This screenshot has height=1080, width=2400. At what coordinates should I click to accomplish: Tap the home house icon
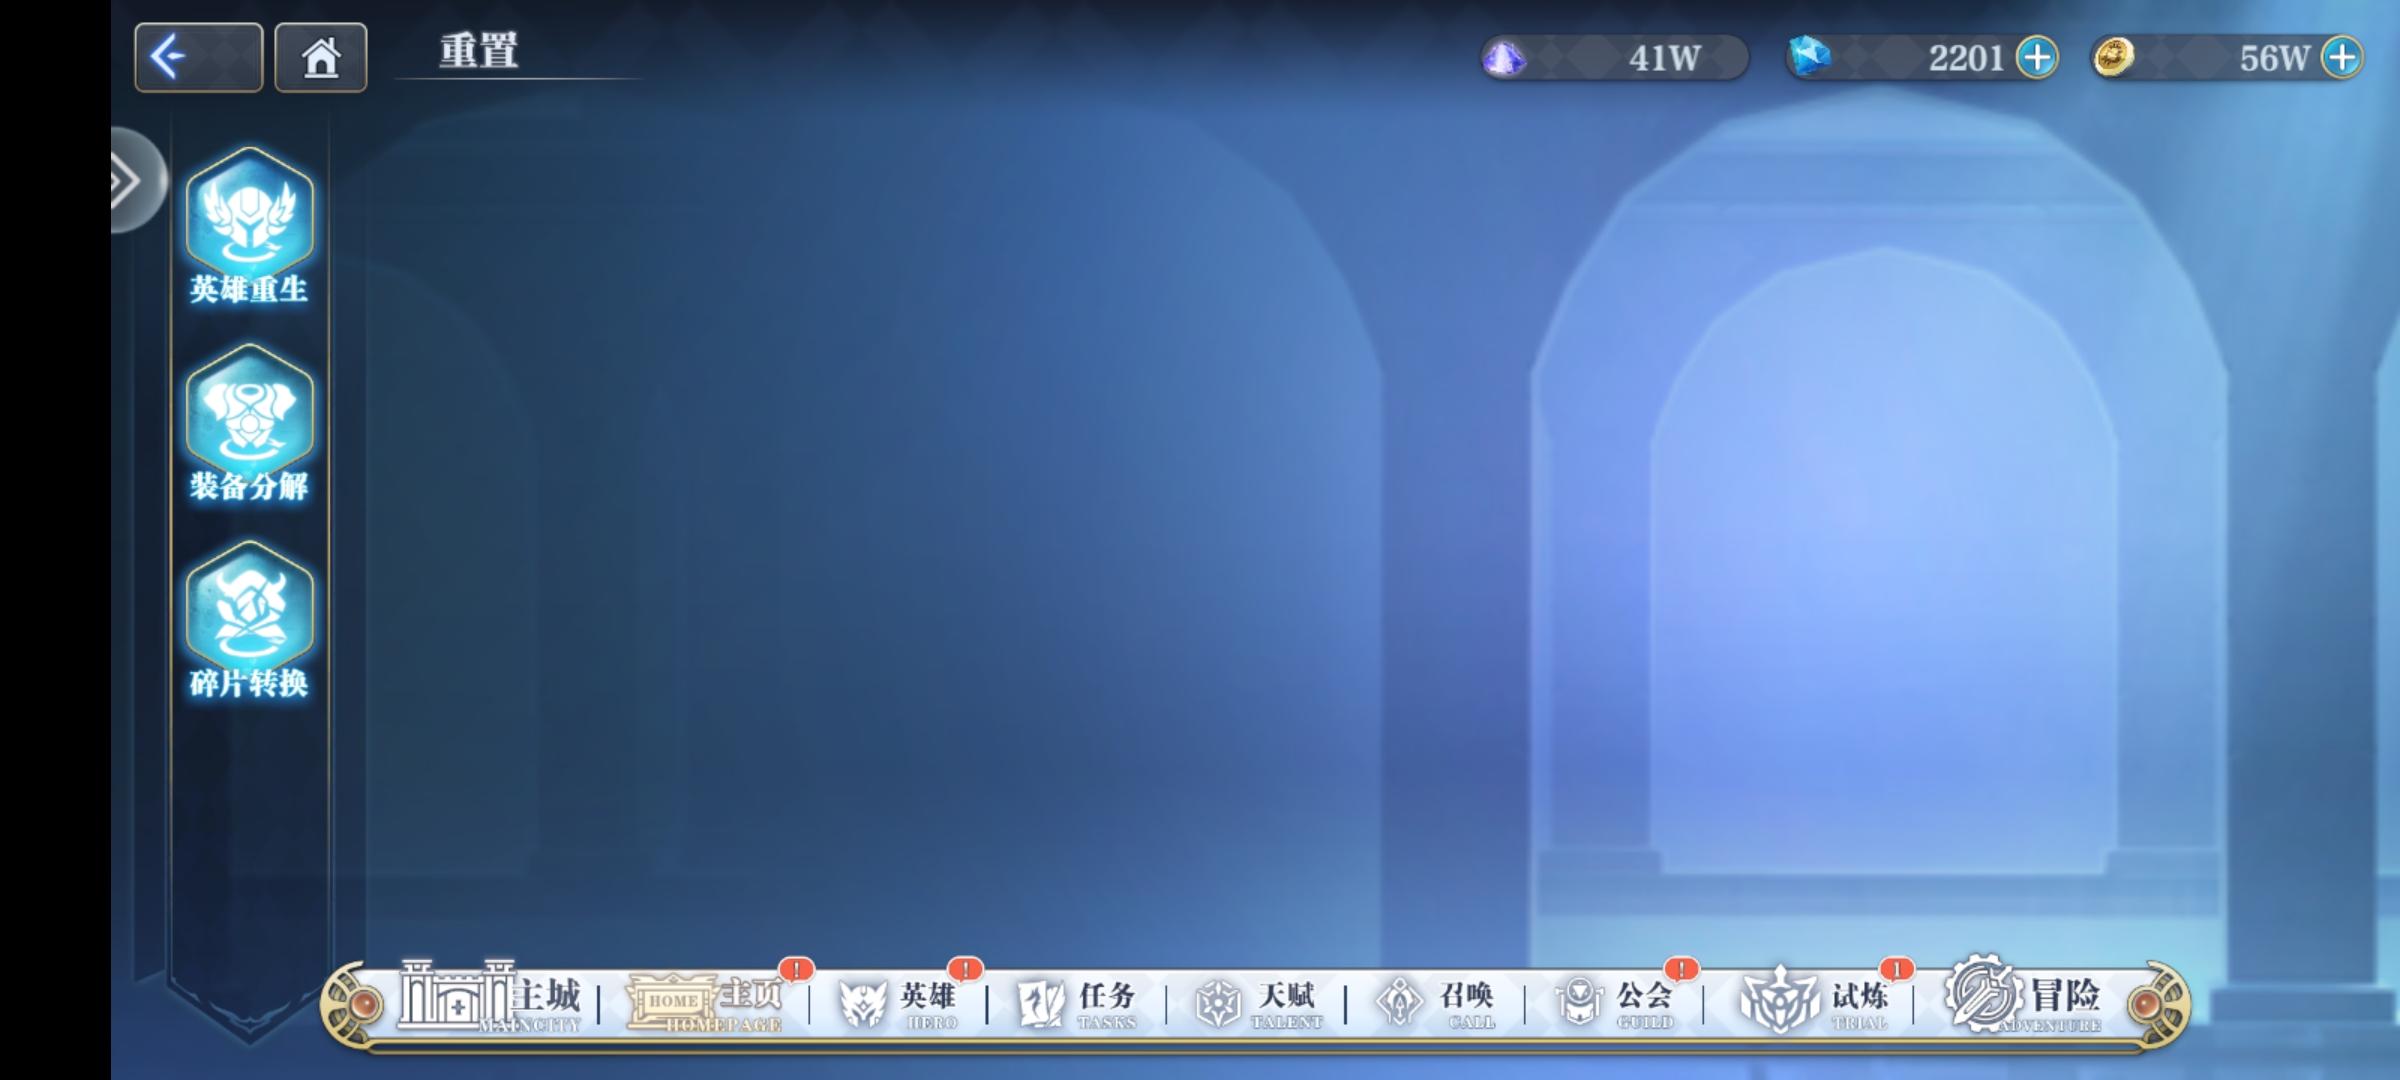321,57
